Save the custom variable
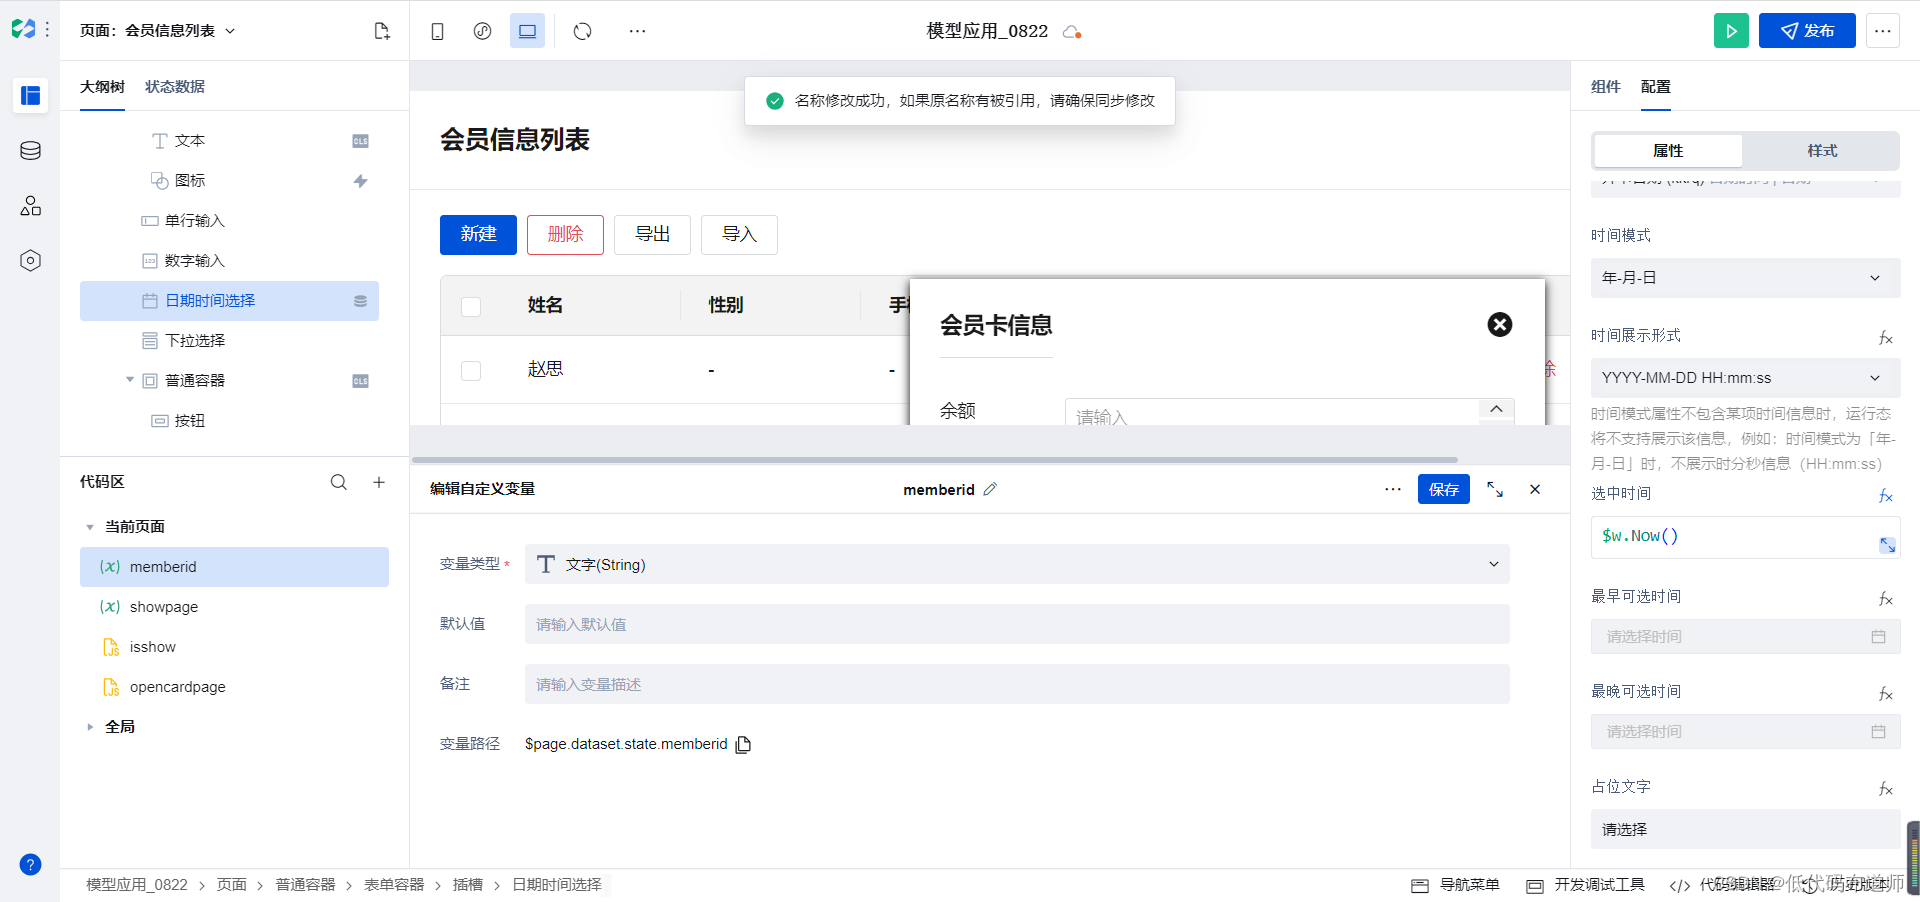The image size is (1920, 902). point(1444,489)
